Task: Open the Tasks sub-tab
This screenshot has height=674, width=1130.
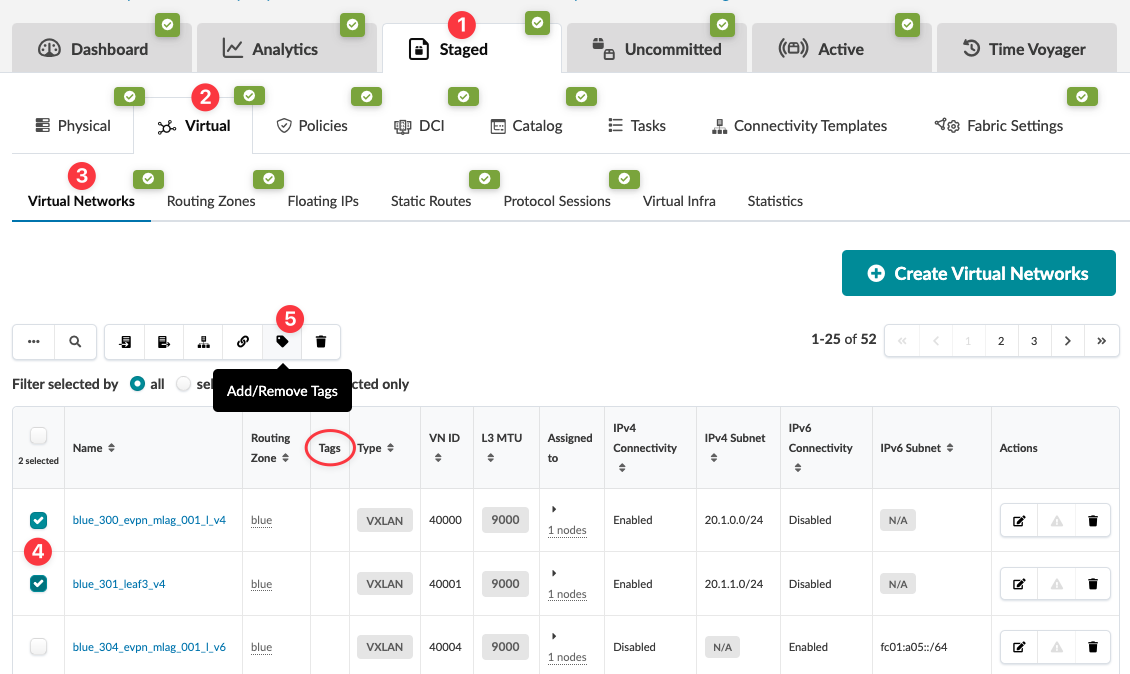Action: coord(637,125)
